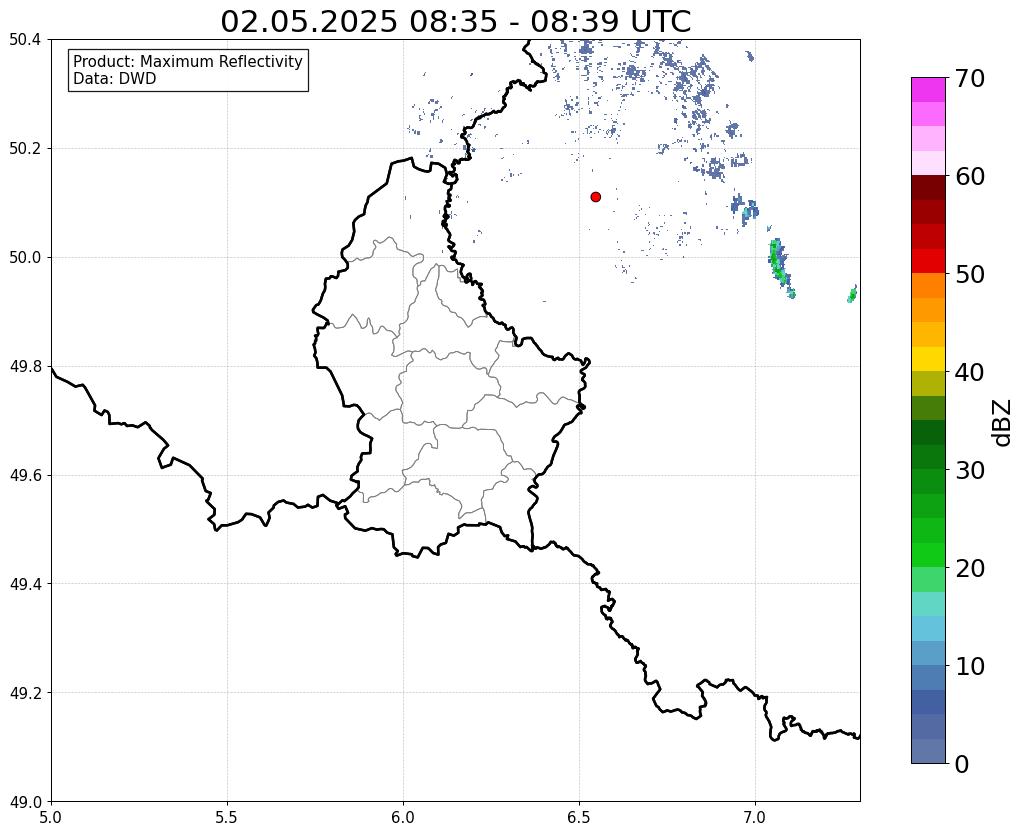Click the longitude axis label '6.5'
The width and height of the screenshot is (1023, 834).
[x=579, y=817]
